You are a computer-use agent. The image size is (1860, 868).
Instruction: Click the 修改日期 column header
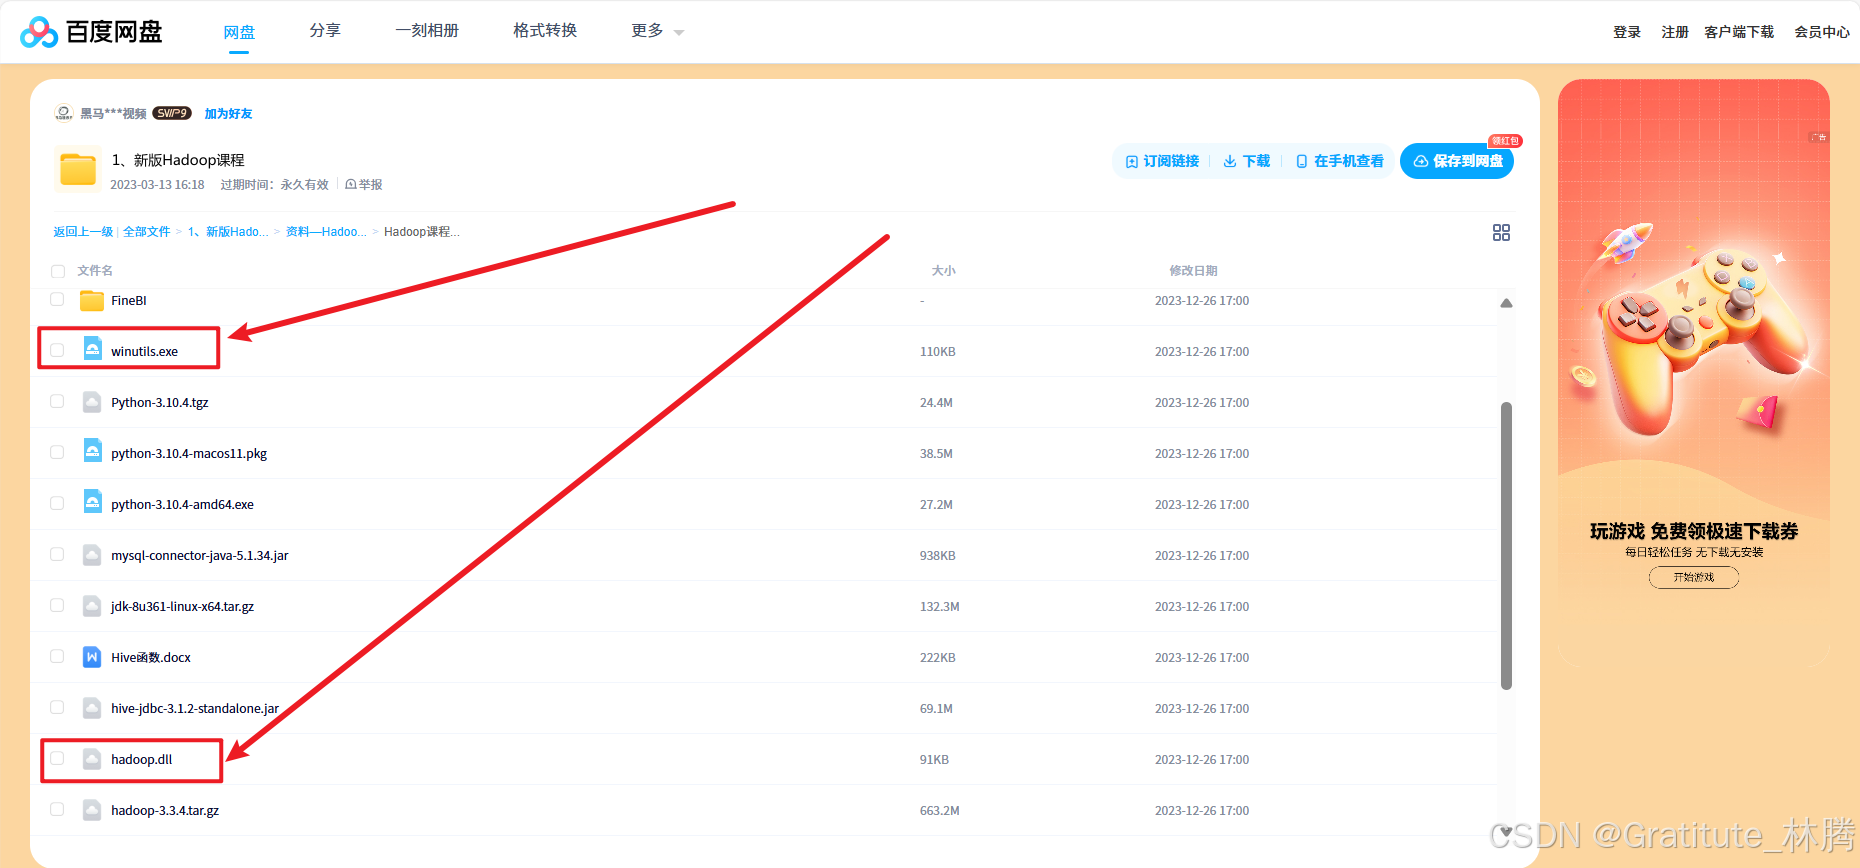point(1194,271)
